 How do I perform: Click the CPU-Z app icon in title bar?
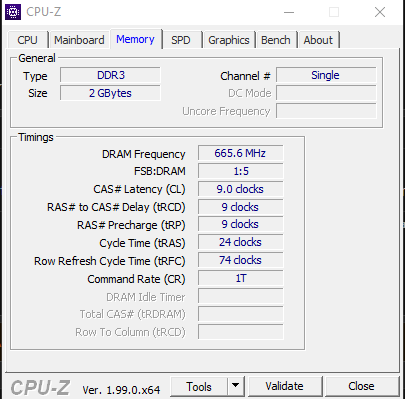pos(13,12)
